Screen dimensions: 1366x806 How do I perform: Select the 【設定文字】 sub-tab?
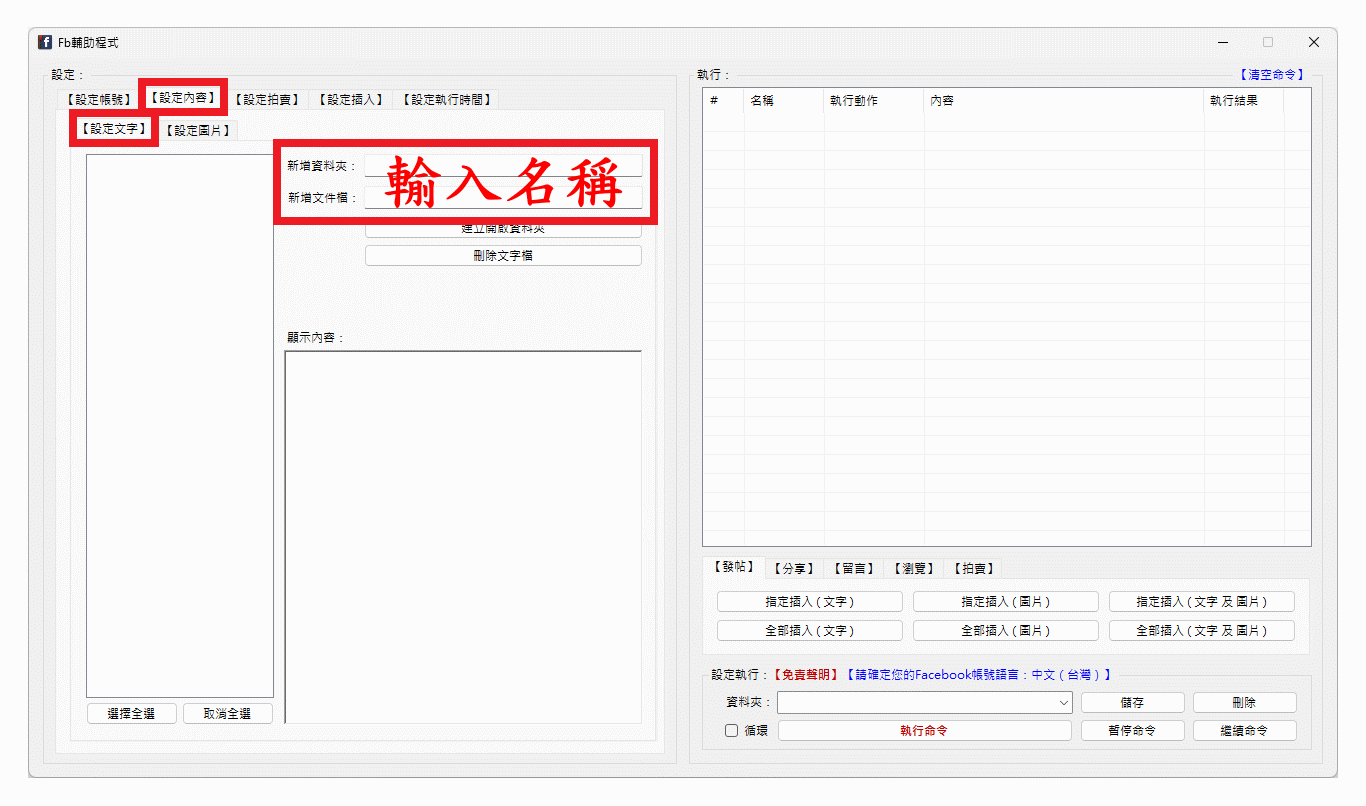(x=113, y=128)
